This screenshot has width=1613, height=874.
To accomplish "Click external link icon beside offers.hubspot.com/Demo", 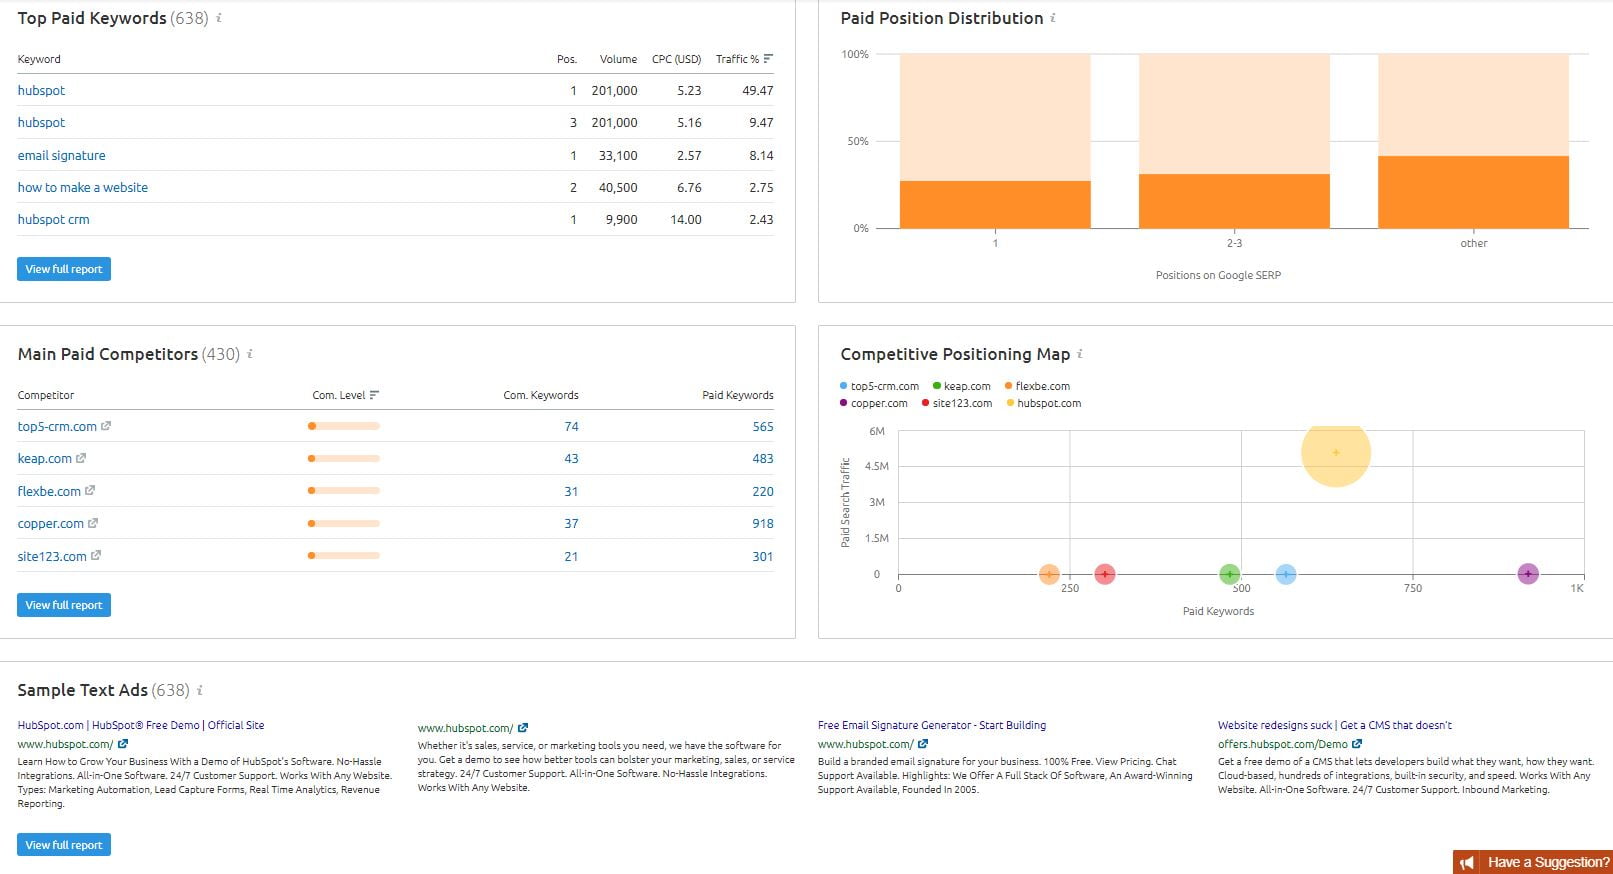I will (1357, 744).
